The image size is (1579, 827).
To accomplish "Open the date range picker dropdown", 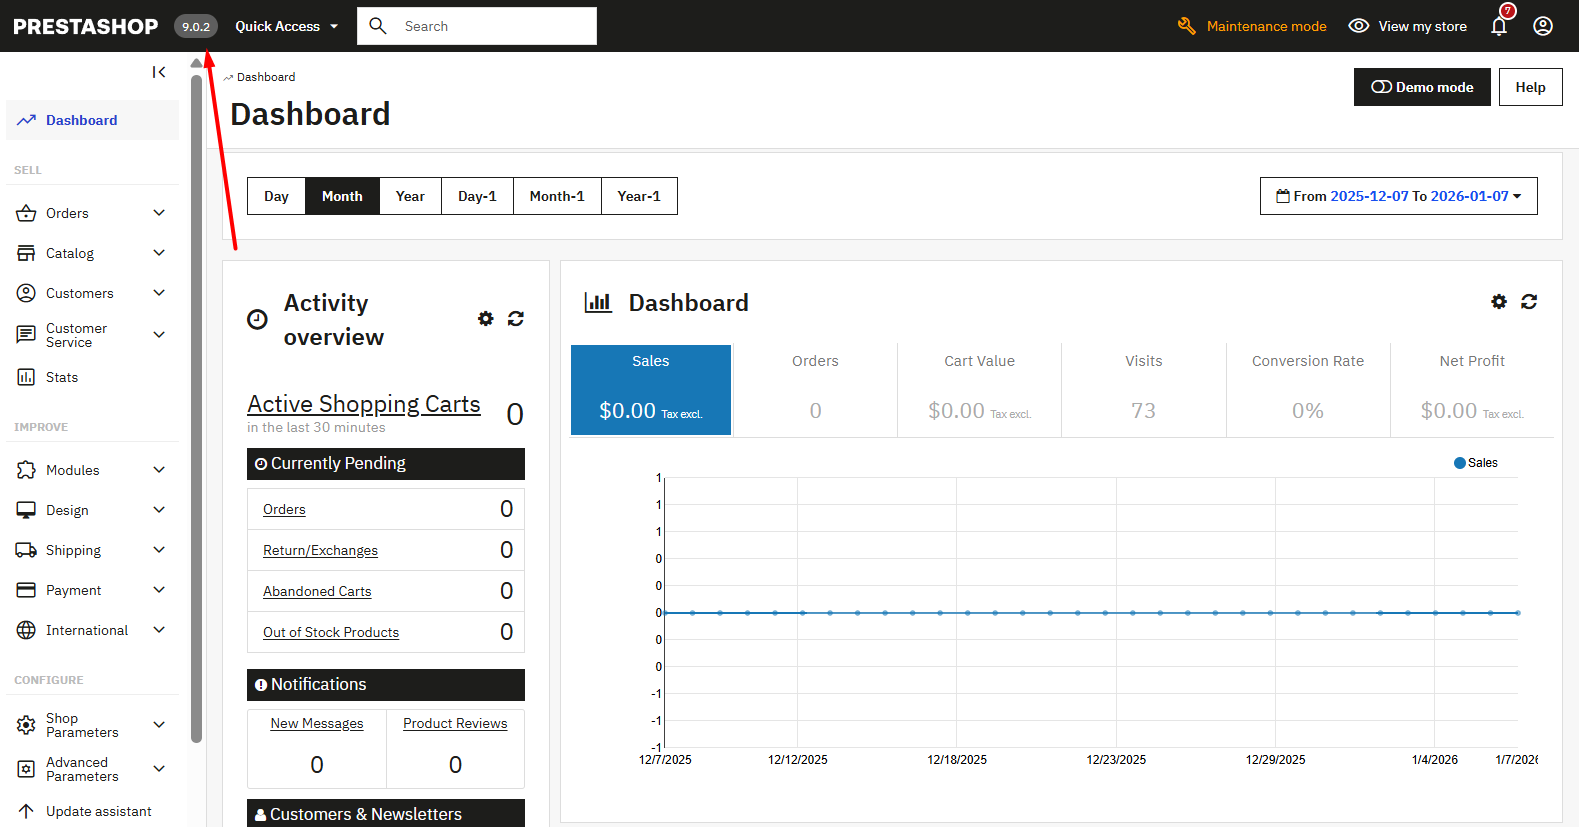I will point(1398,196).
